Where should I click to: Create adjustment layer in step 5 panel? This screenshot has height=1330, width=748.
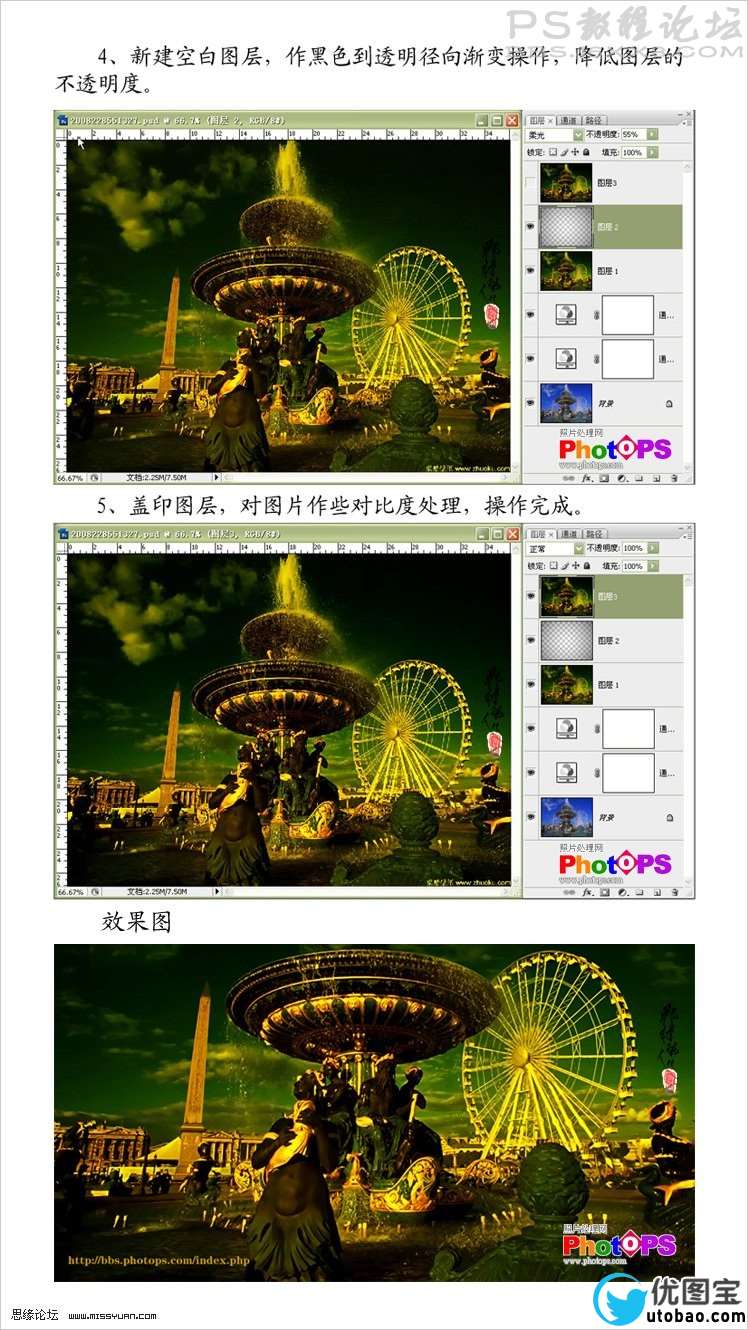(x=621, y=891)
